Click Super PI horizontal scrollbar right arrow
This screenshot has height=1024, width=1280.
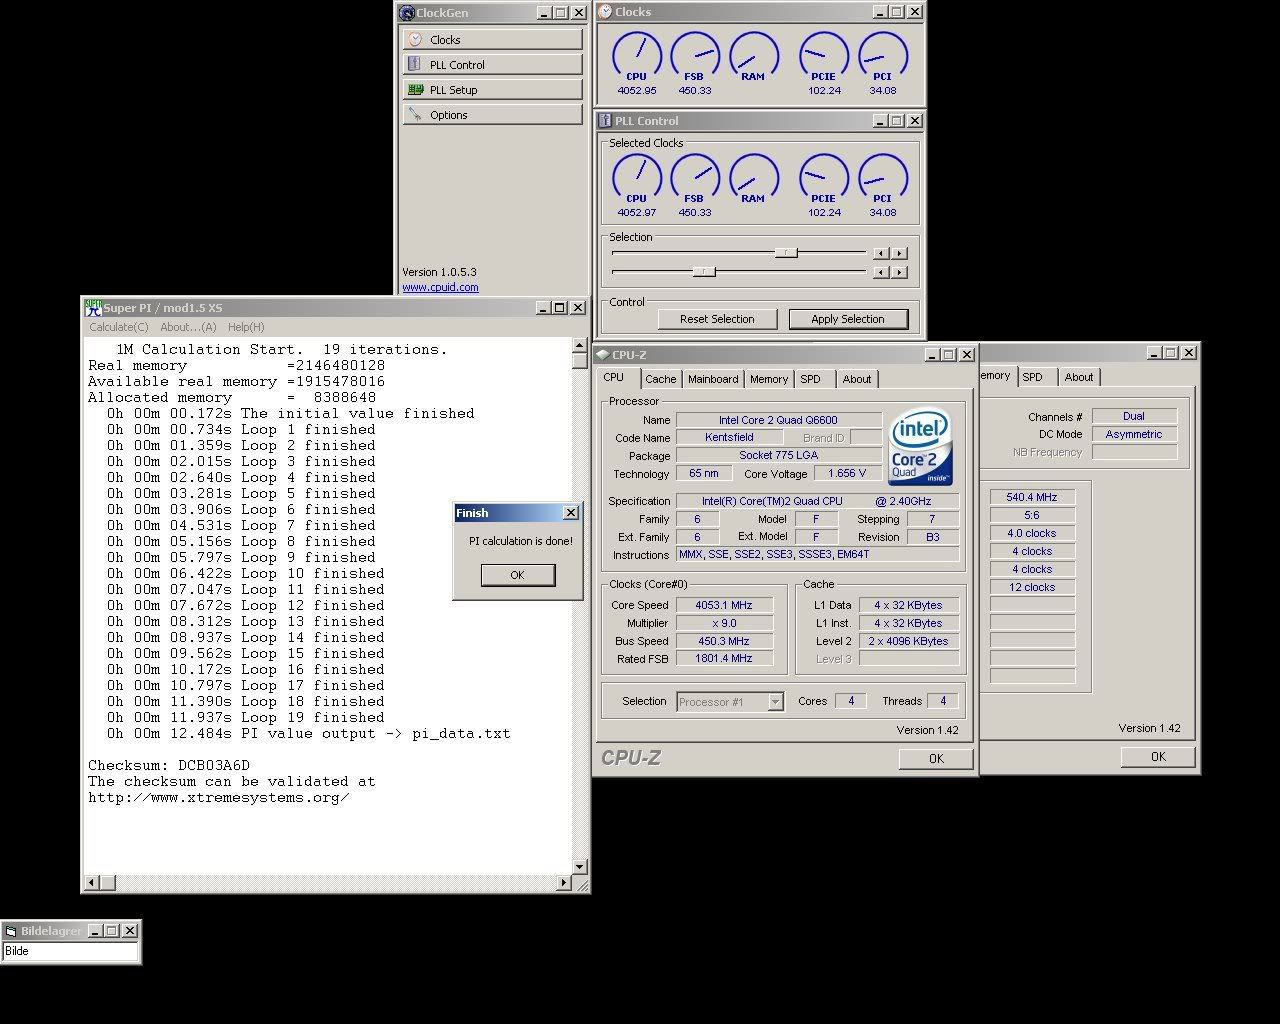coord(565,883)
